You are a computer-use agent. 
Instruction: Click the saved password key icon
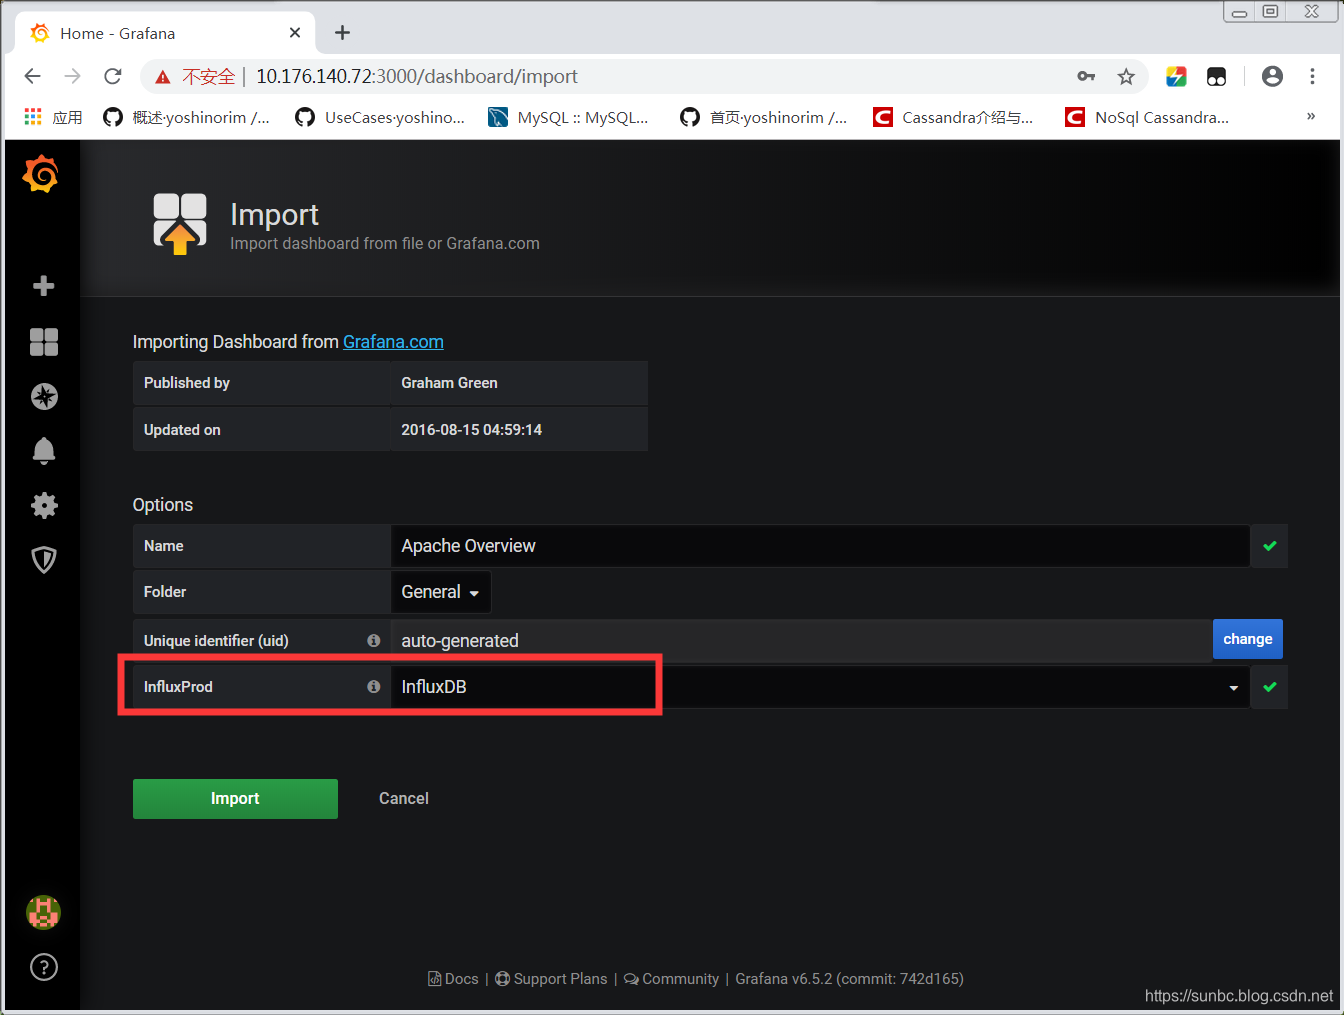click(1086, 76)
